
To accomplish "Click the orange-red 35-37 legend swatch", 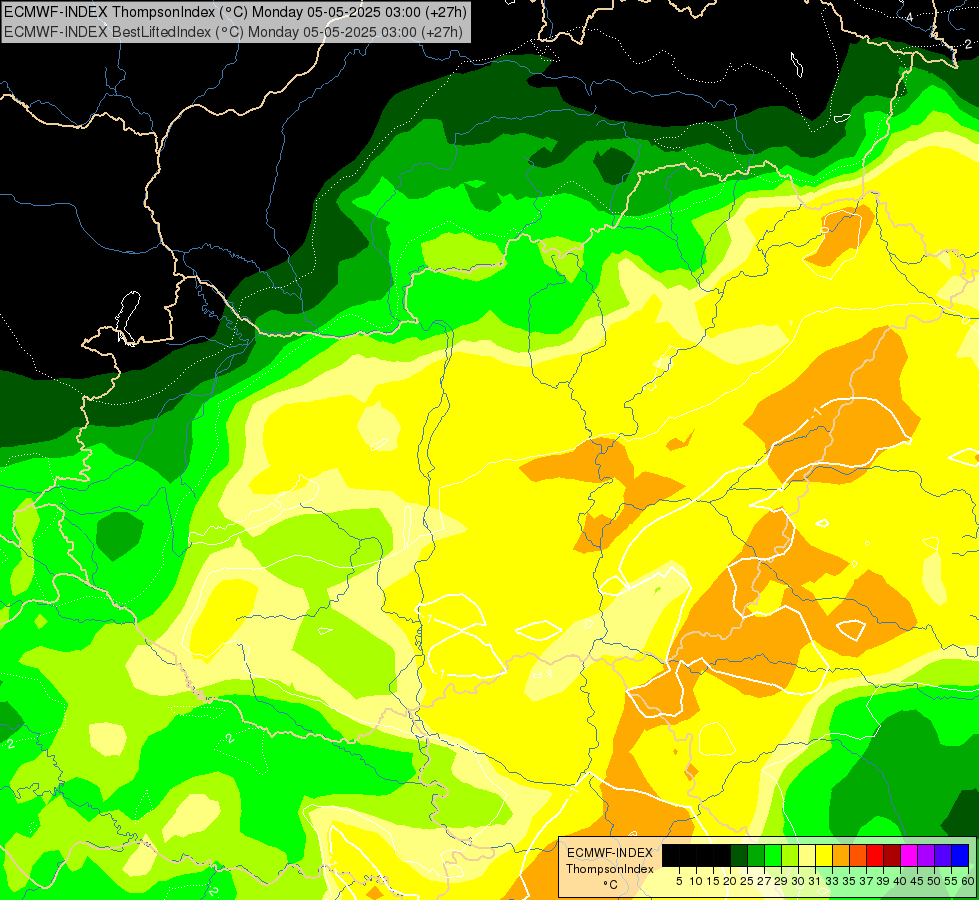I will (858, 855).
